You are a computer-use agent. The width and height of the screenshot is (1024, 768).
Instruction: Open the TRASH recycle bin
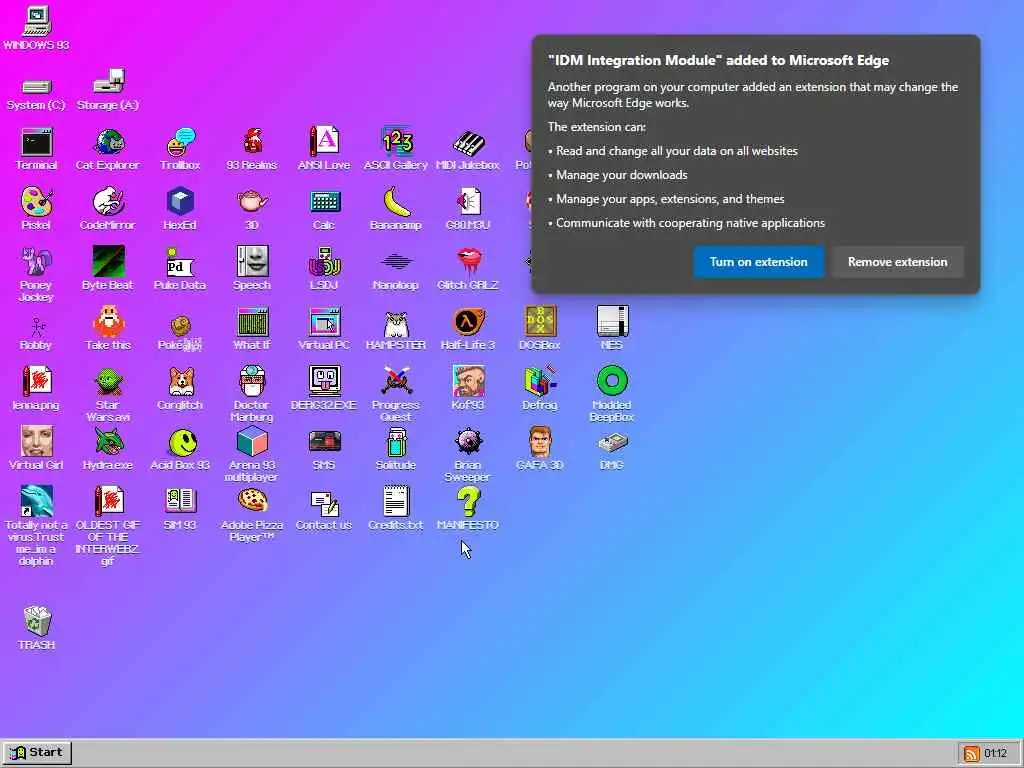pos(37,622)
